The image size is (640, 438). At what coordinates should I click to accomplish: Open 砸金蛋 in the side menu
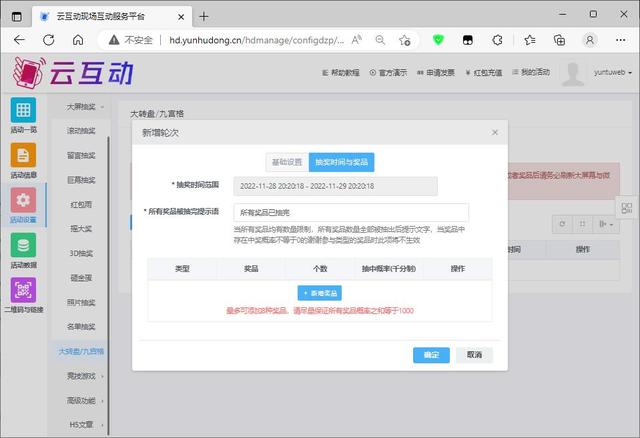[81, 278]
